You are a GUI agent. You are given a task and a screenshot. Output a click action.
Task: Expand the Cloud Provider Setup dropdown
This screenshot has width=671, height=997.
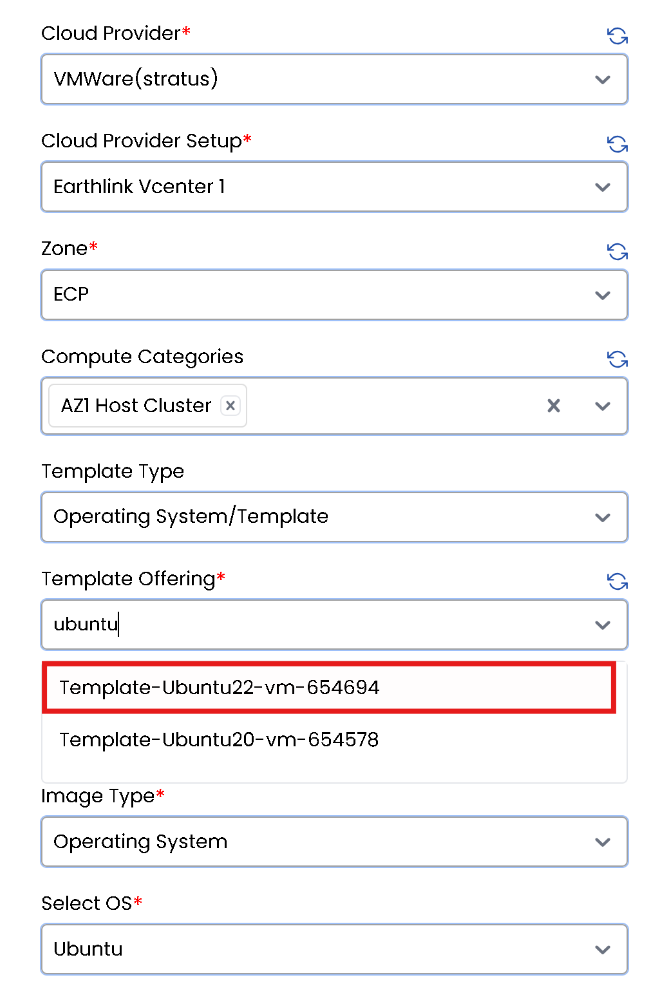[x=602, y=187]
